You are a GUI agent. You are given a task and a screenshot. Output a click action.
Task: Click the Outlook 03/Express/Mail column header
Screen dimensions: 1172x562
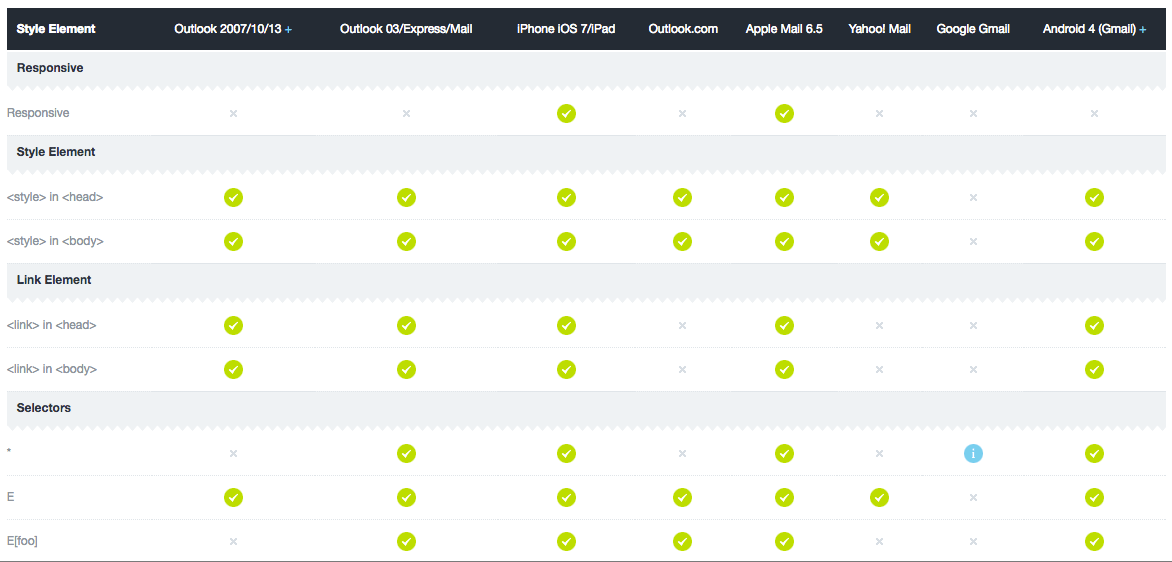pyautogui.click(x=407, y=29)
